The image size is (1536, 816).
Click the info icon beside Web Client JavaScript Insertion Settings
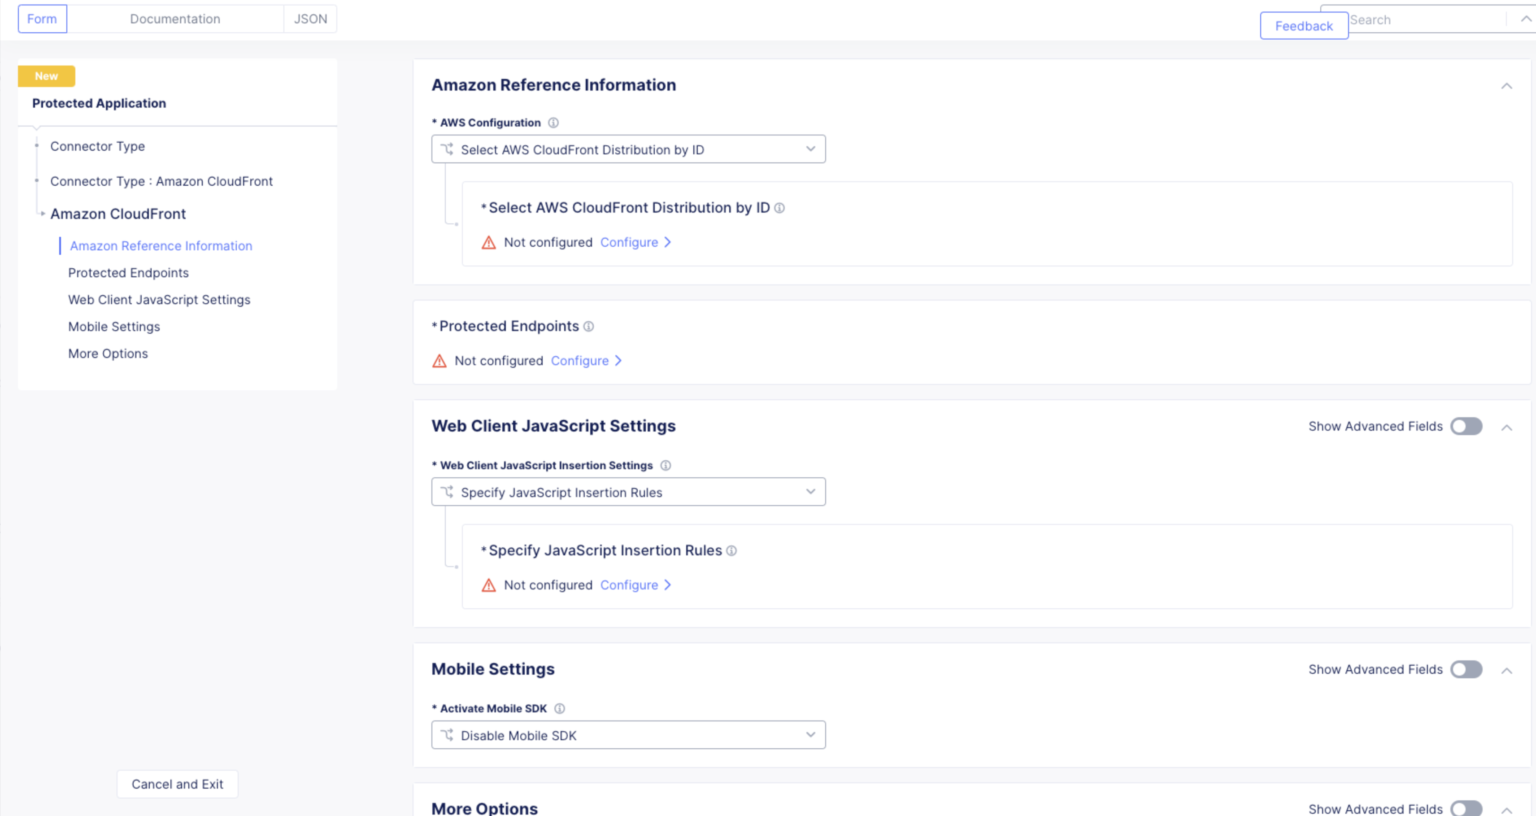(x=665, y=465)
